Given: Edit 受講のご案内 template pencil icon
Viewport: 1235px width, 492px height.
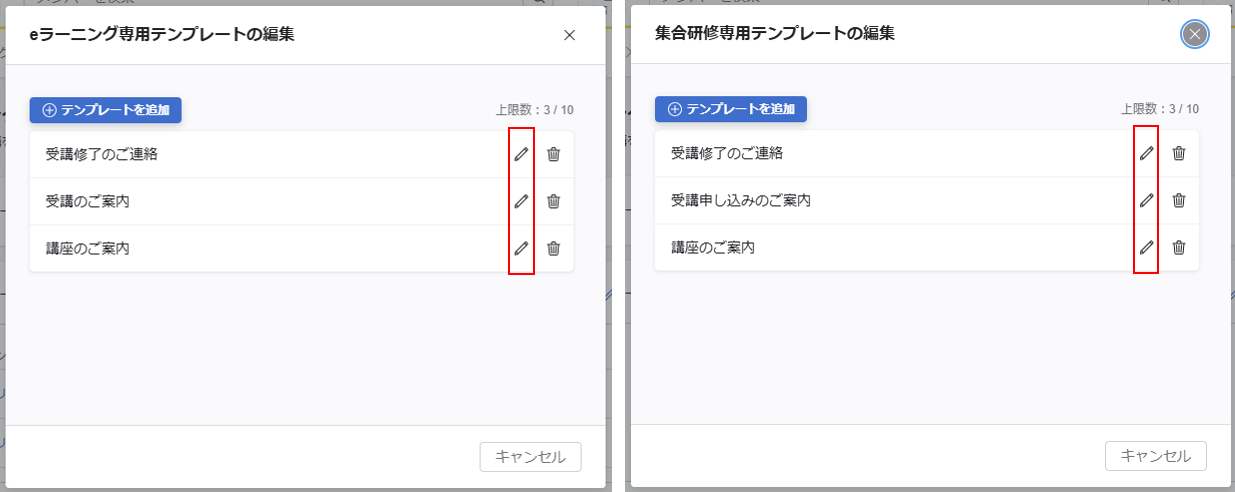Looking at the screenshot, I should pos(521,201).
